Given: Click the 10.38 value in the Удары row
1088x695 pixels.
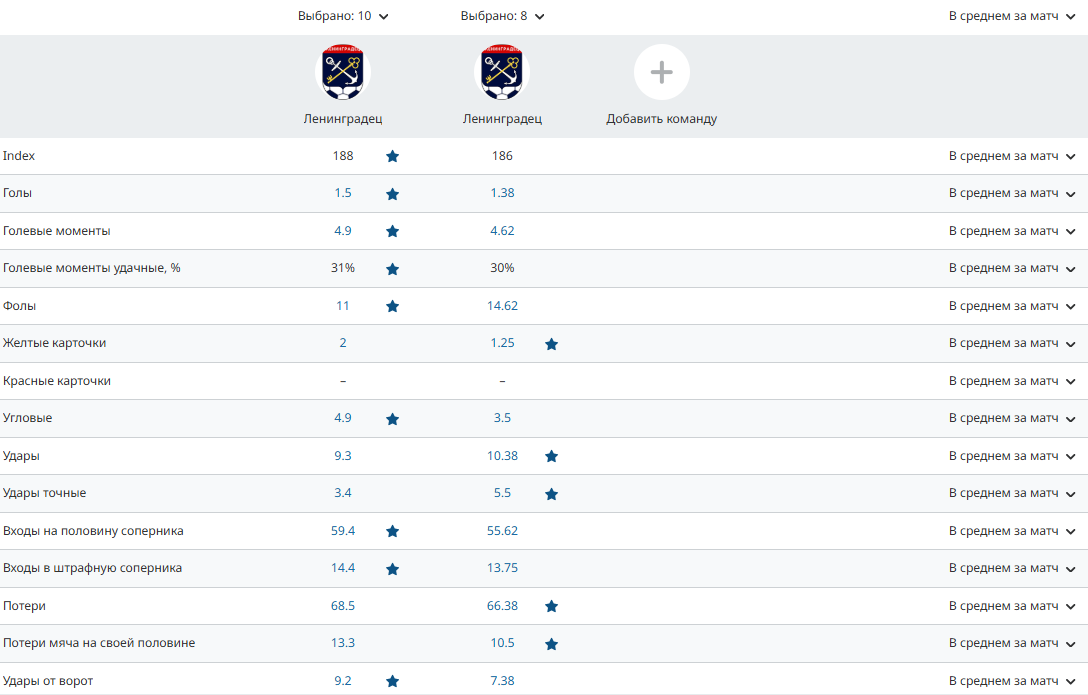Looking at the screenshot, I should point(502,456).
